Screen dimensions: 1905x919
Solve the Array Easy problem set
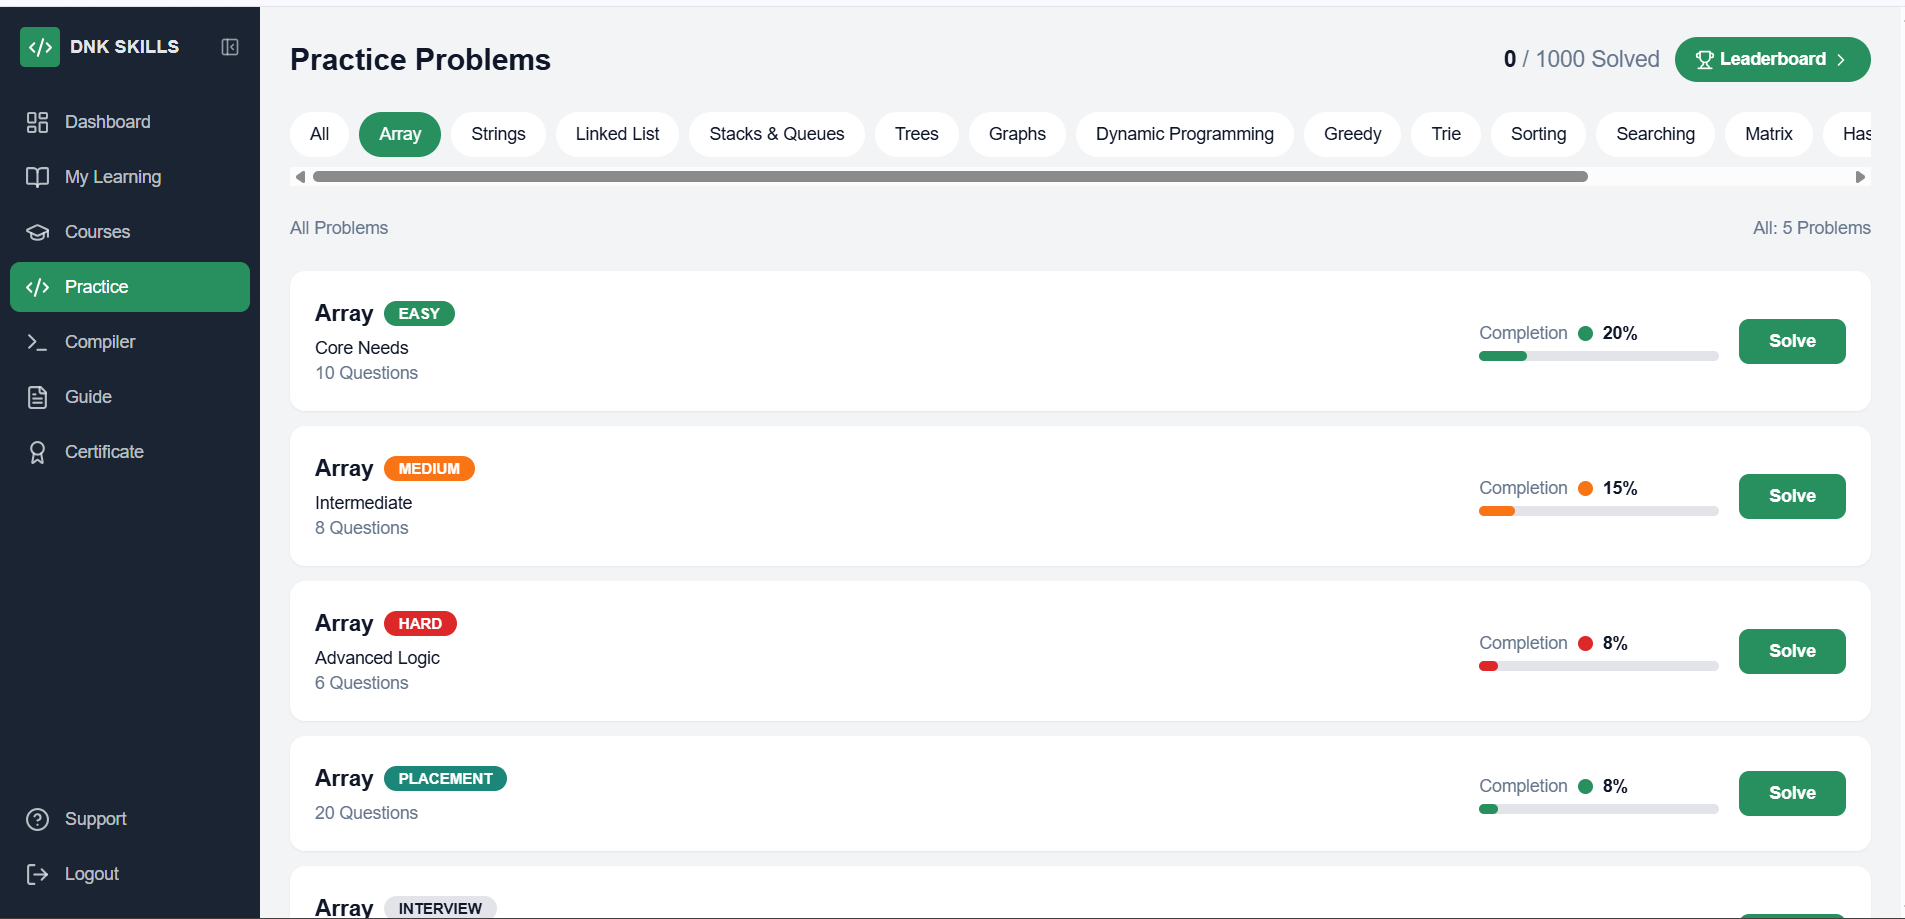pos(1791,341)
